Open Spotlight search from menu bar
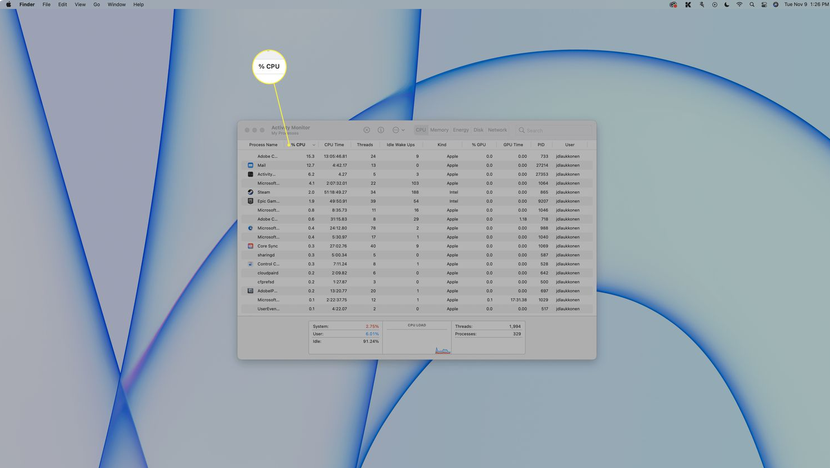Viewport: 830px width, 468px height. tap(752, 4)
